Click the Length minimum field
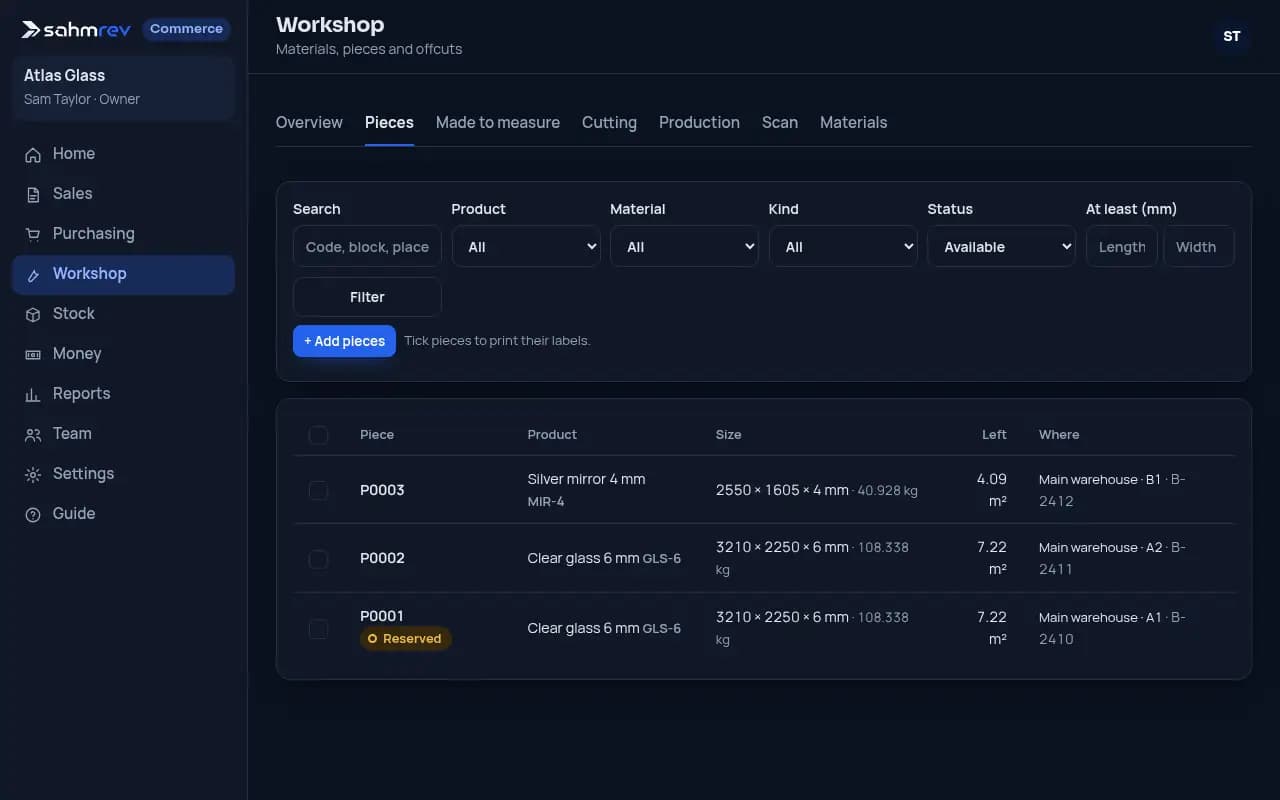 [x=1122, y=247]
